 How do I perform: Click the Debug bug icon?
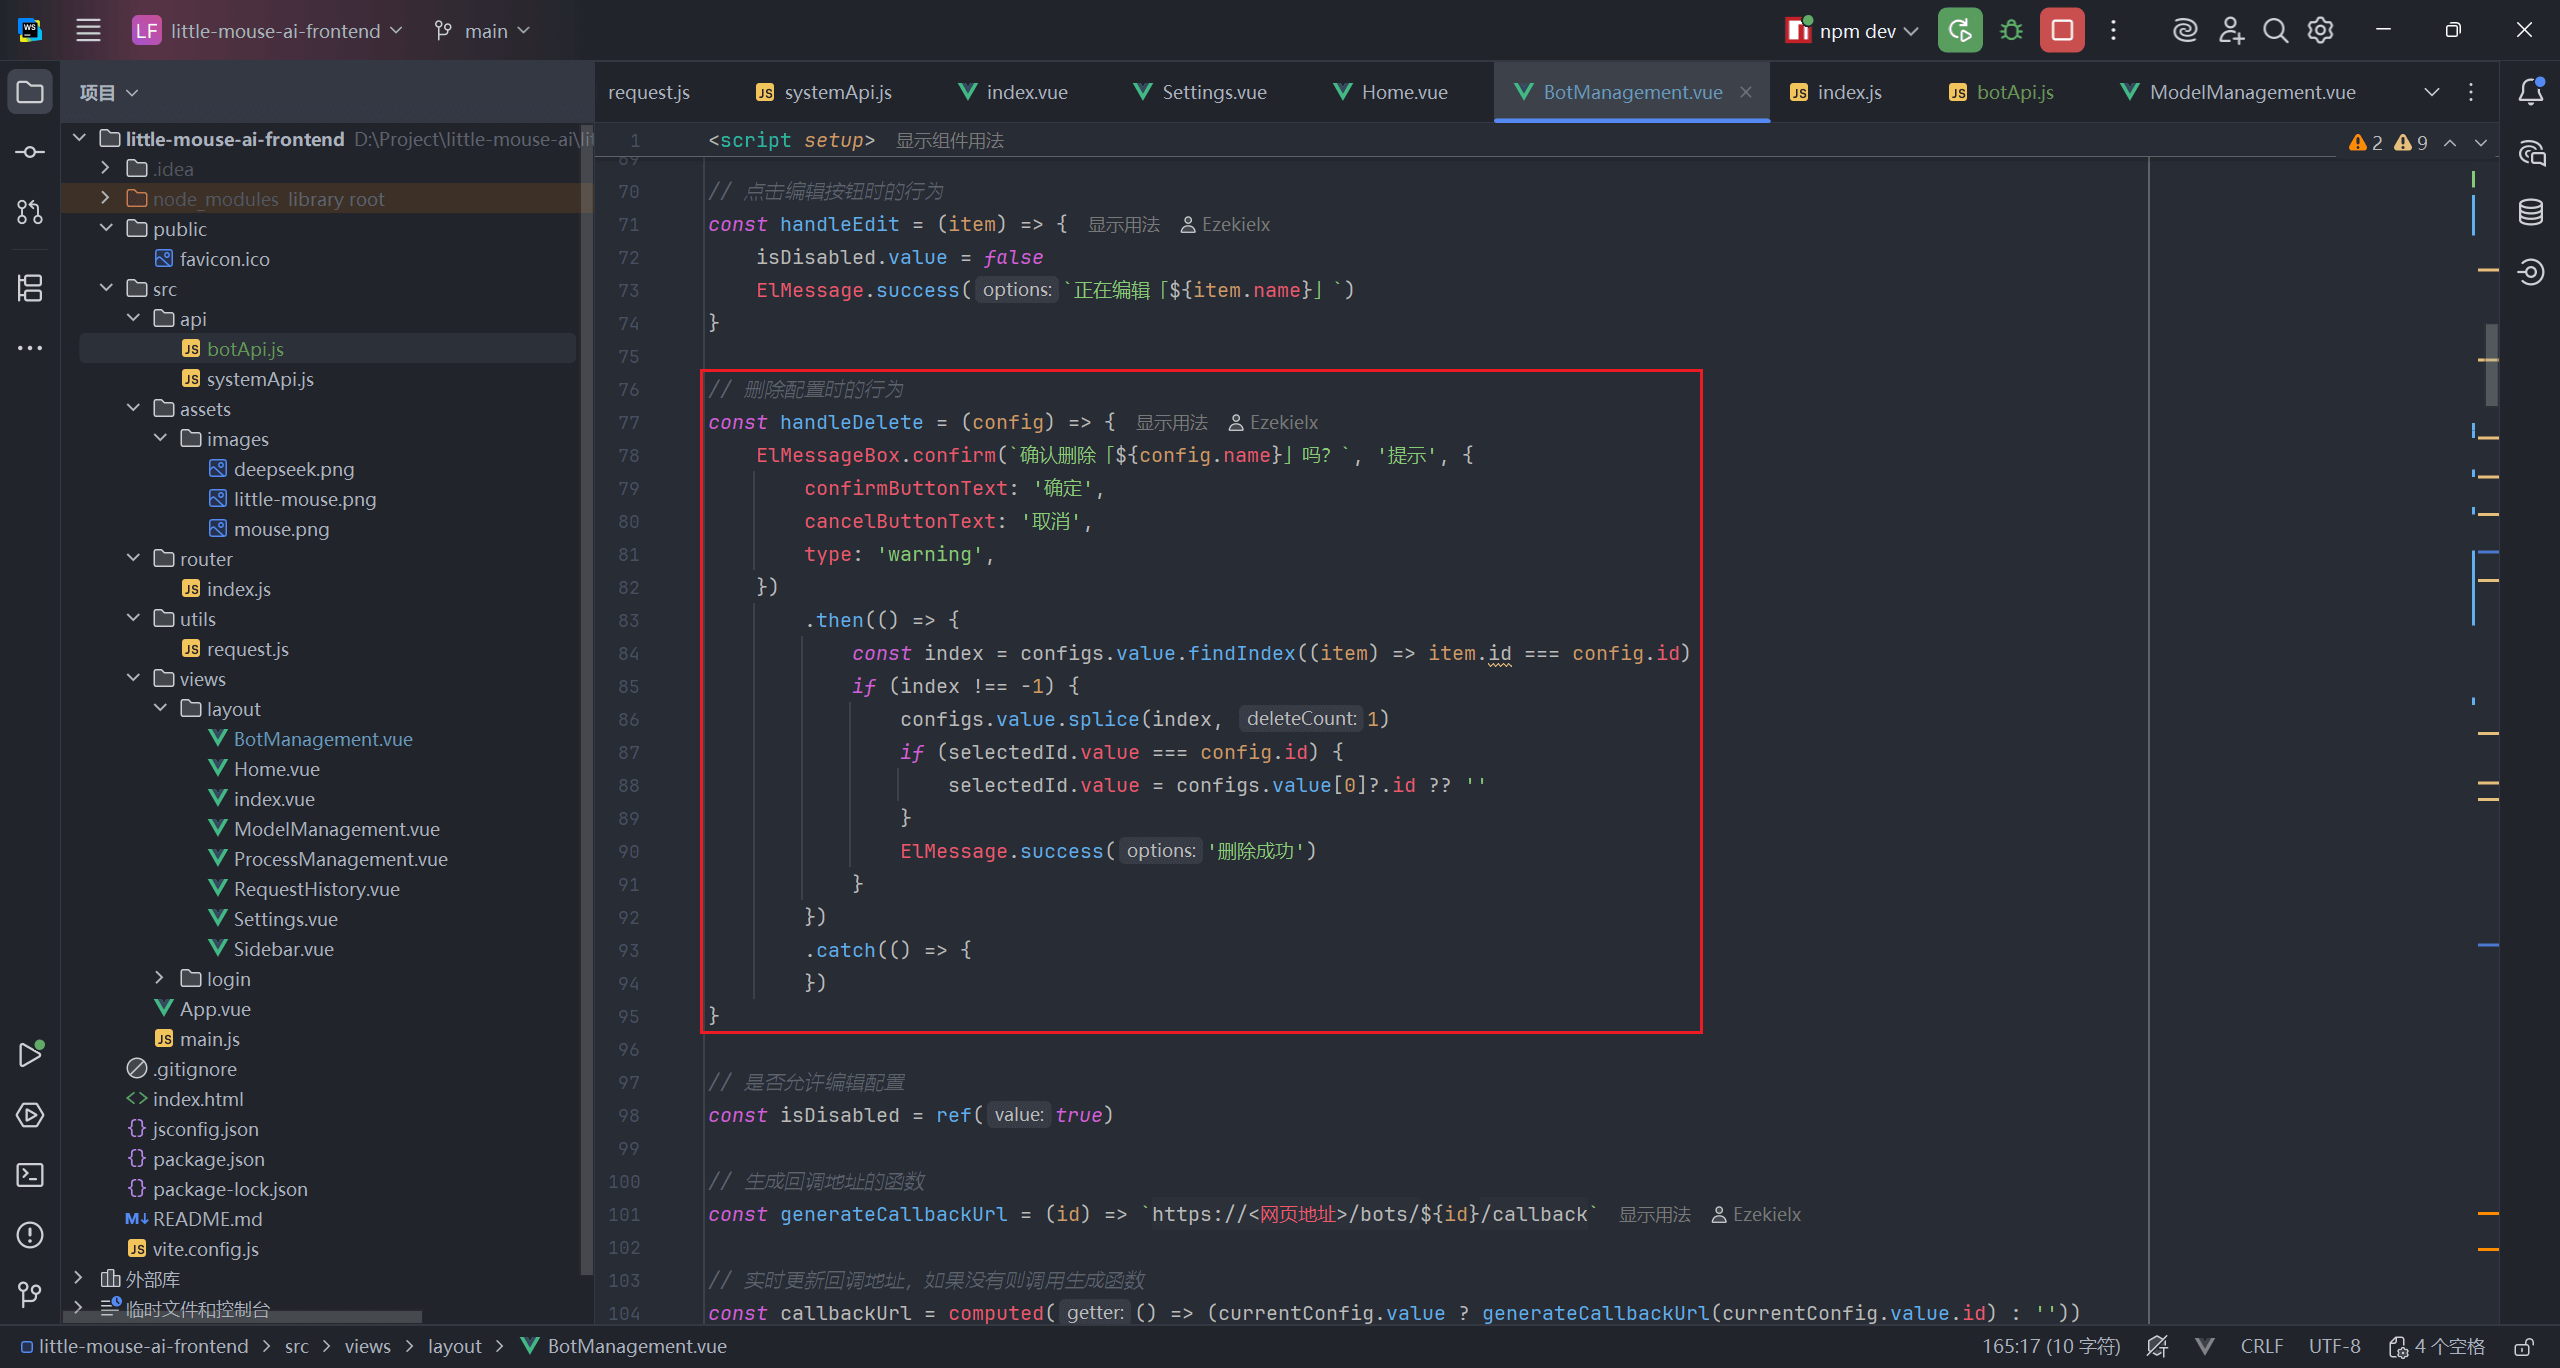[2011, 30]
